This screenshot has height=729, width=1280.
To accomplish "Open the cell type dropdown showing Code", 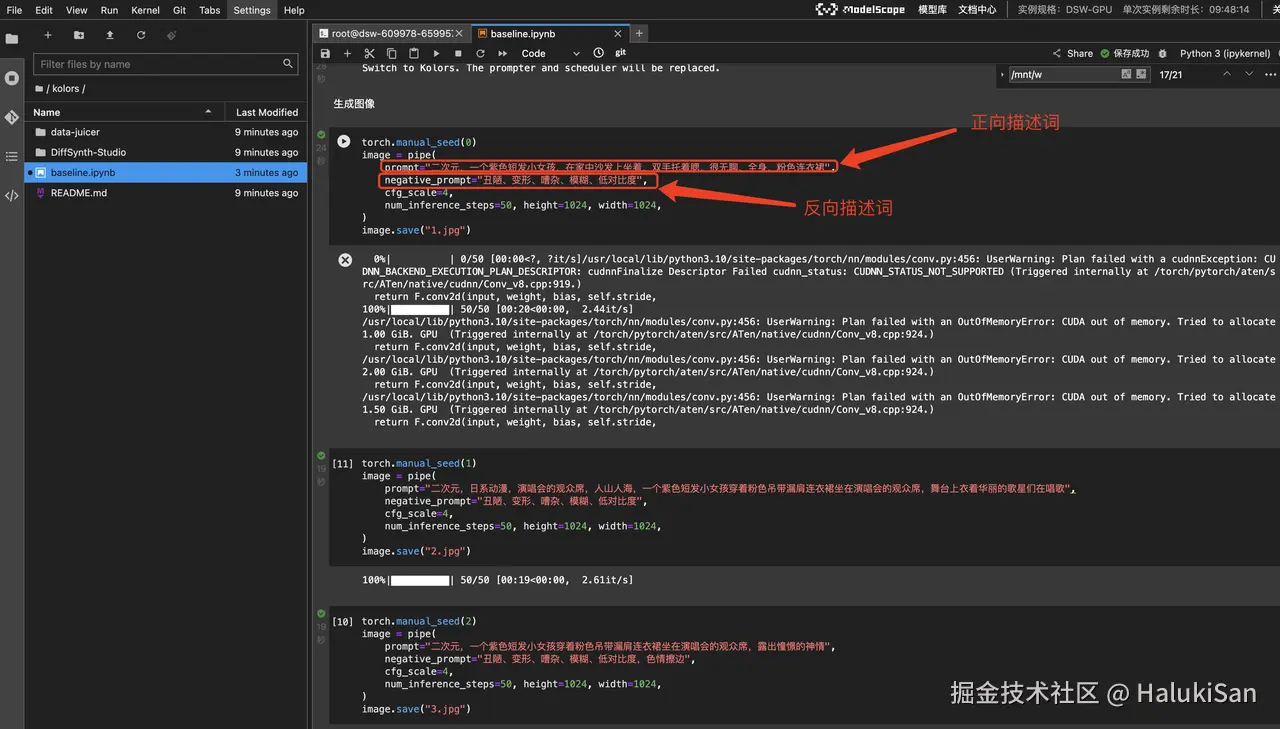I will 549,53.
